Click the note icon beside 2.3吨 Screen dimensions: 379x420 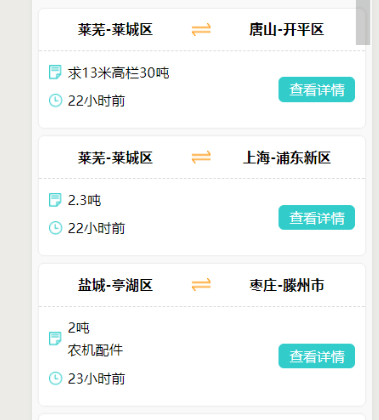55,200
